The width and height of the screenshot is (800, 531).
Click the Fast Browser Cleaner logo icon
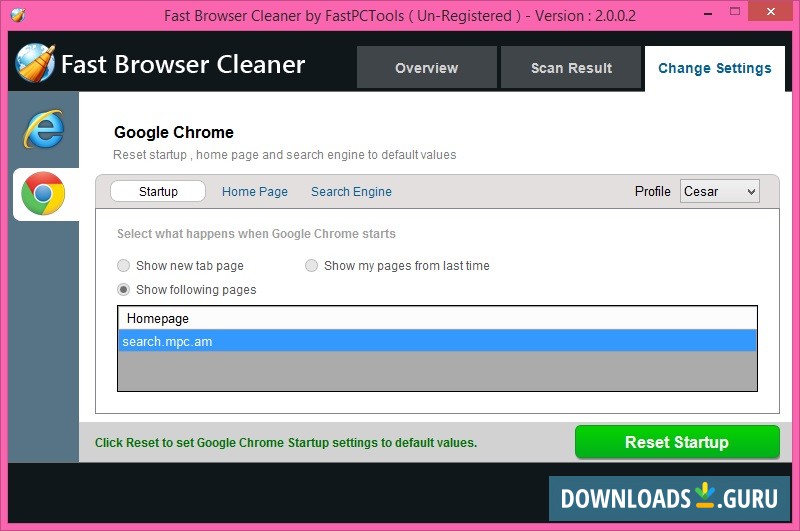click(35, 63)
